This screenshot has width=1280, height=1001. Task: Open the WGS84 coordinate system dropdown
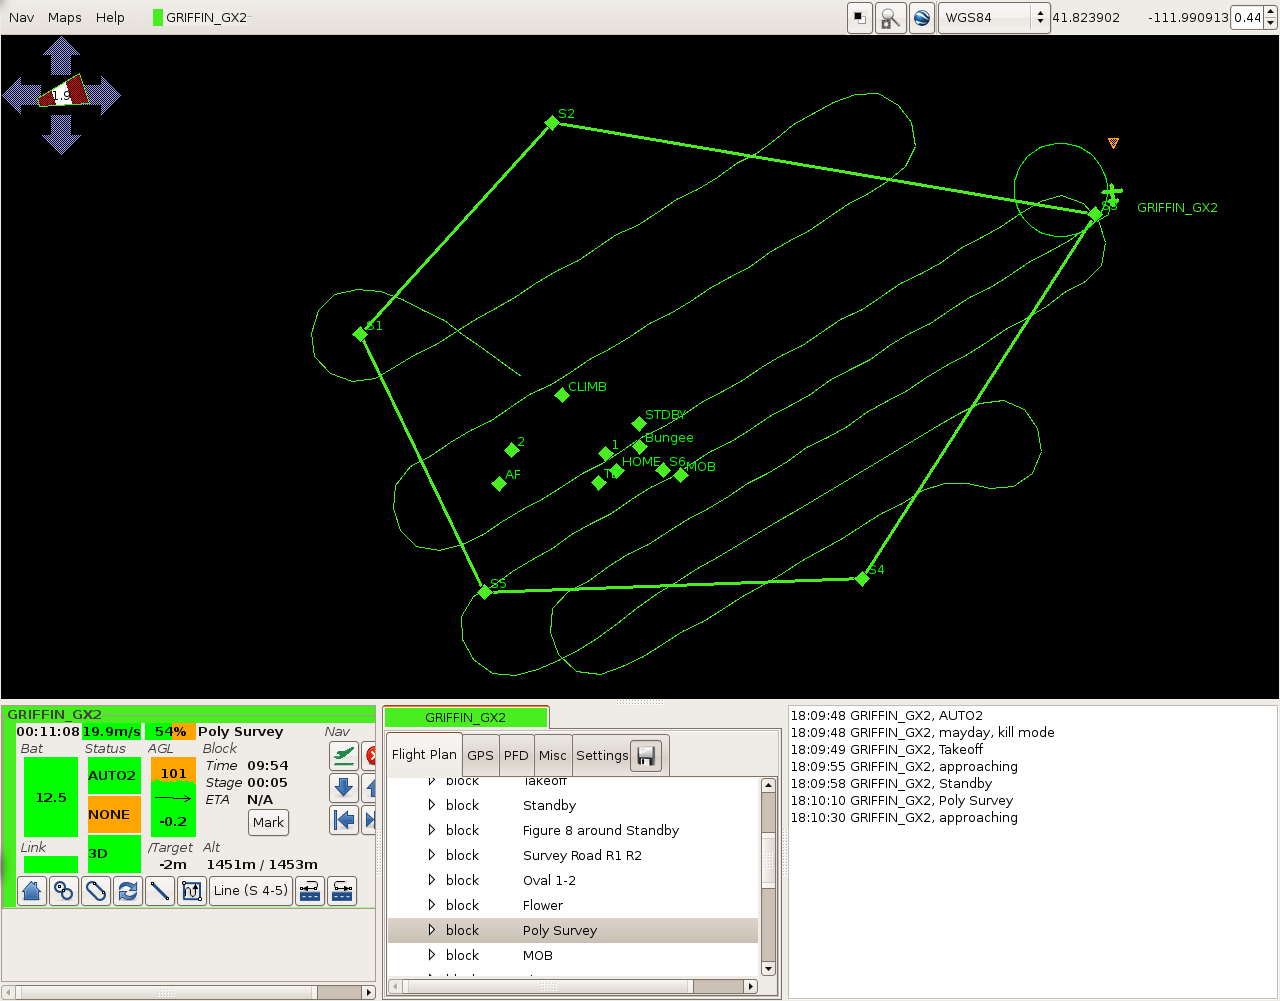coord(994,18)
